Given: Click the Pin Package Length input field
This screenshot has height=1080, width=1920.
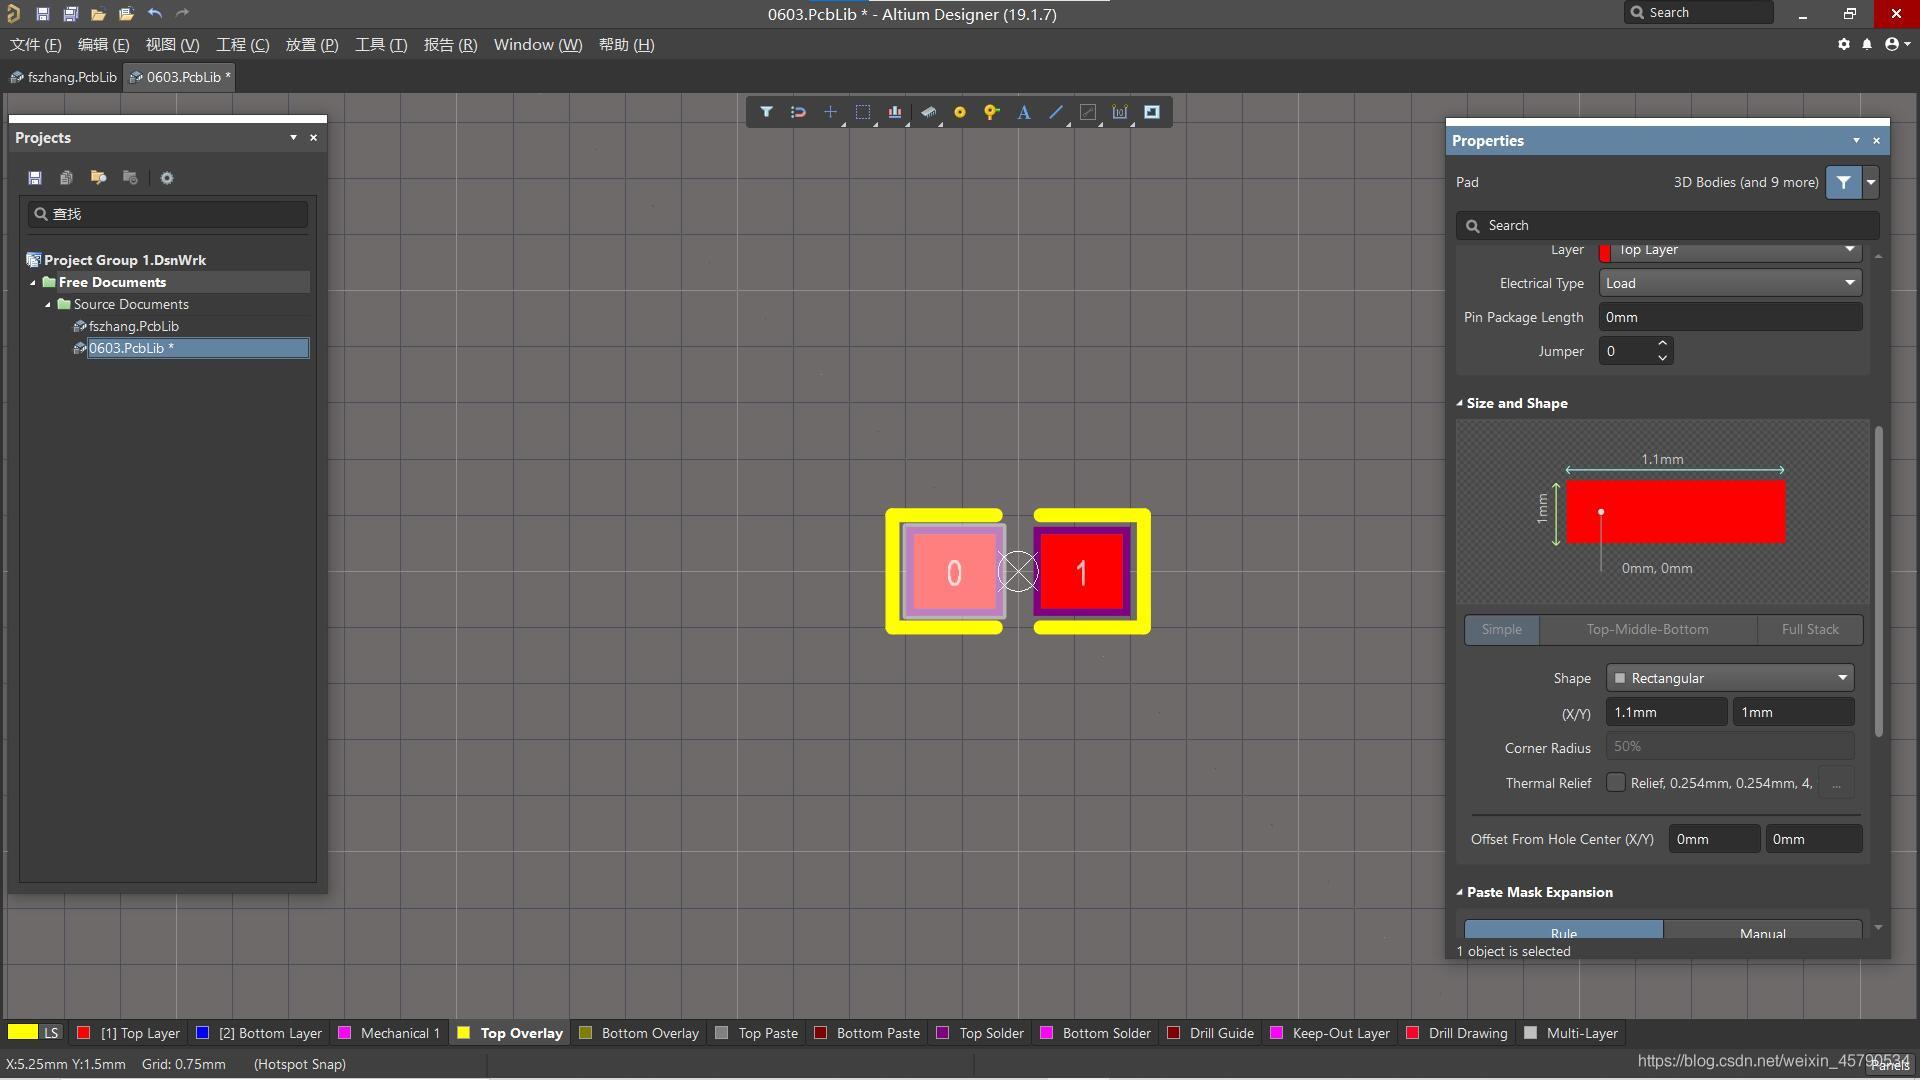Looking at the screenshot, I should [x=1730, y=317].
